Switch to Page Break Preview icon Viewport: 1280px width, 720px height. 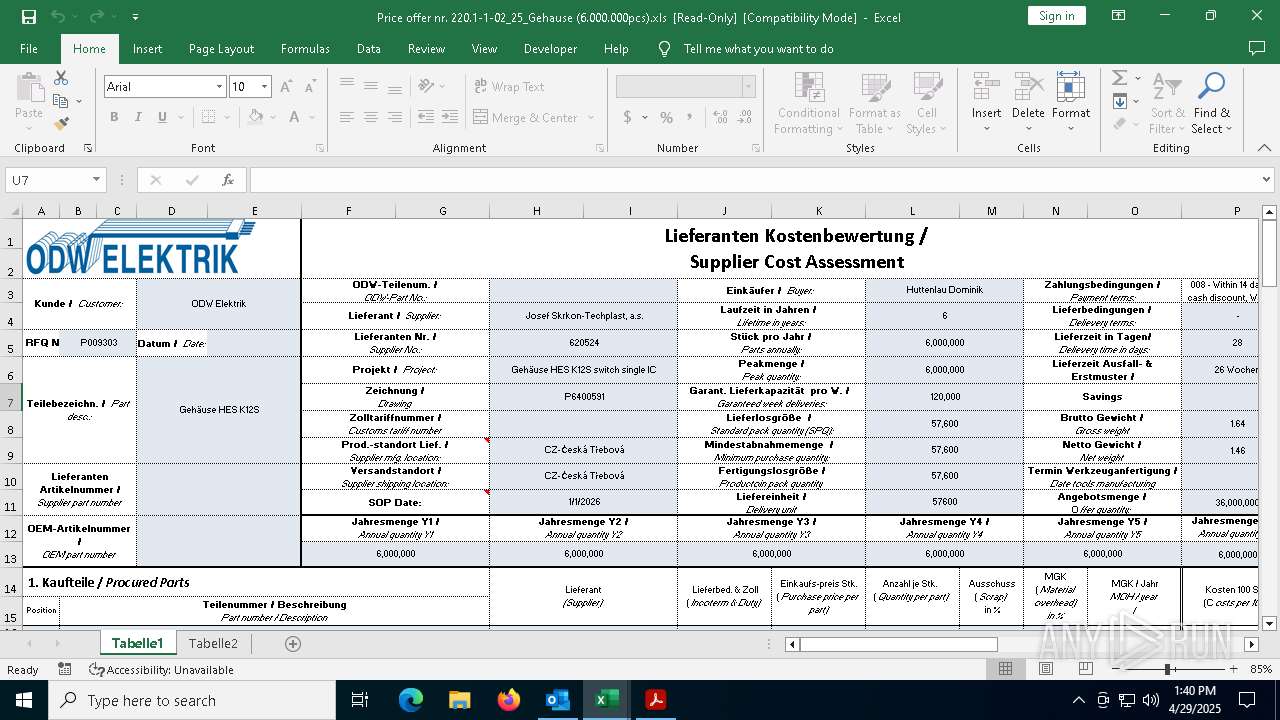tap(1084, 669)
